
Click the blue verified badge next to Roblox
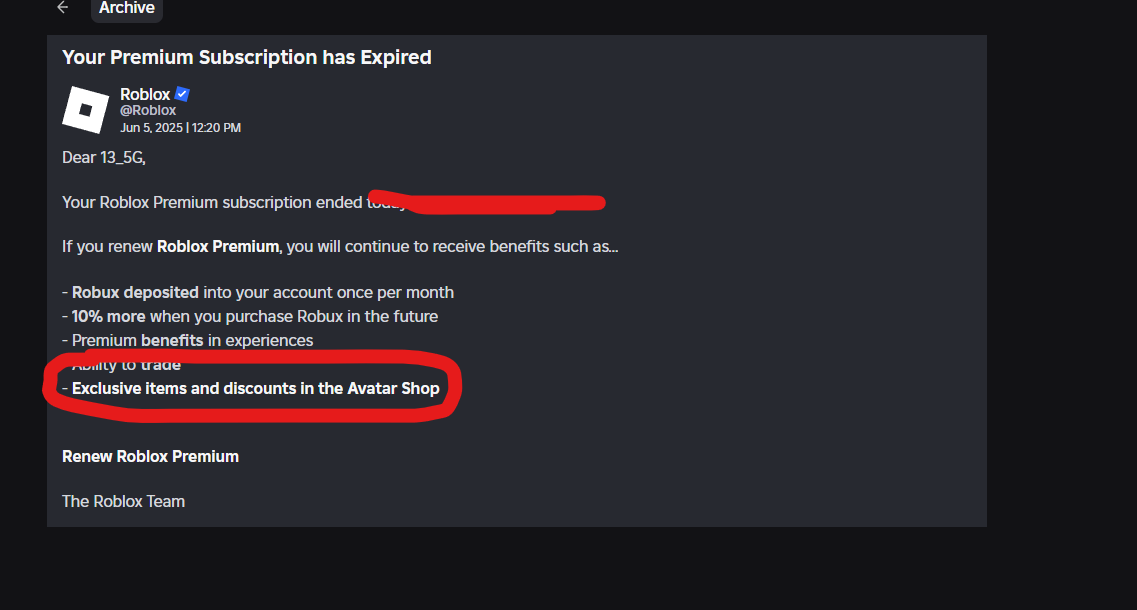182,93
